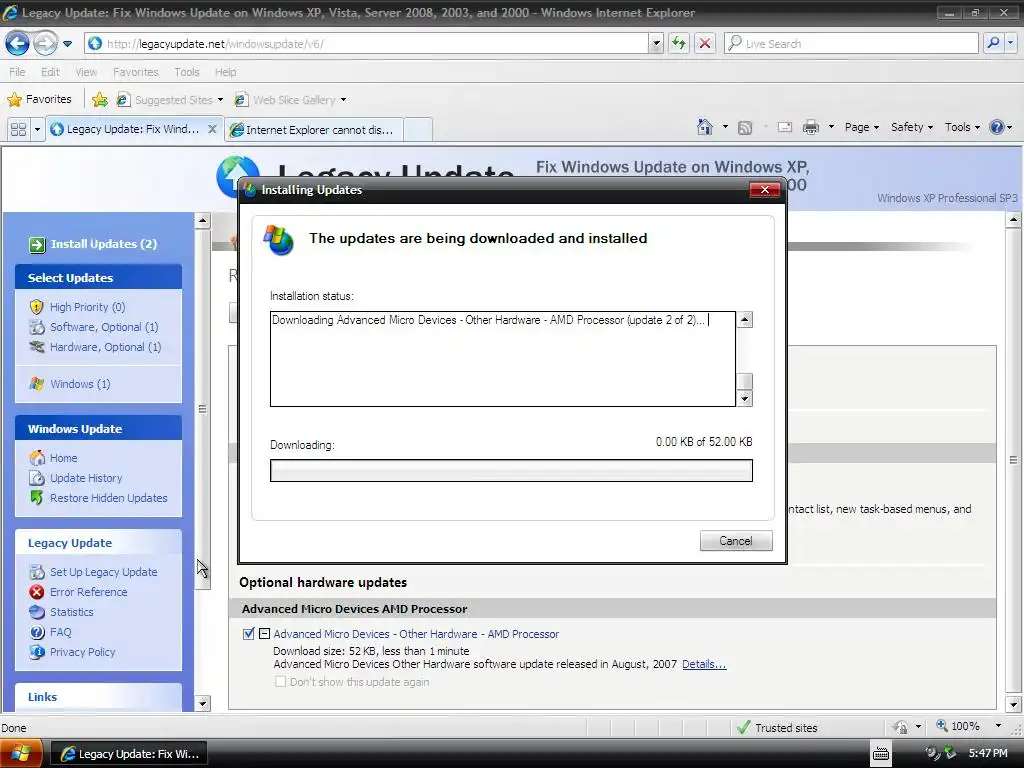Click the Windows Start button

pyautogui.click(x=22, y=754)
